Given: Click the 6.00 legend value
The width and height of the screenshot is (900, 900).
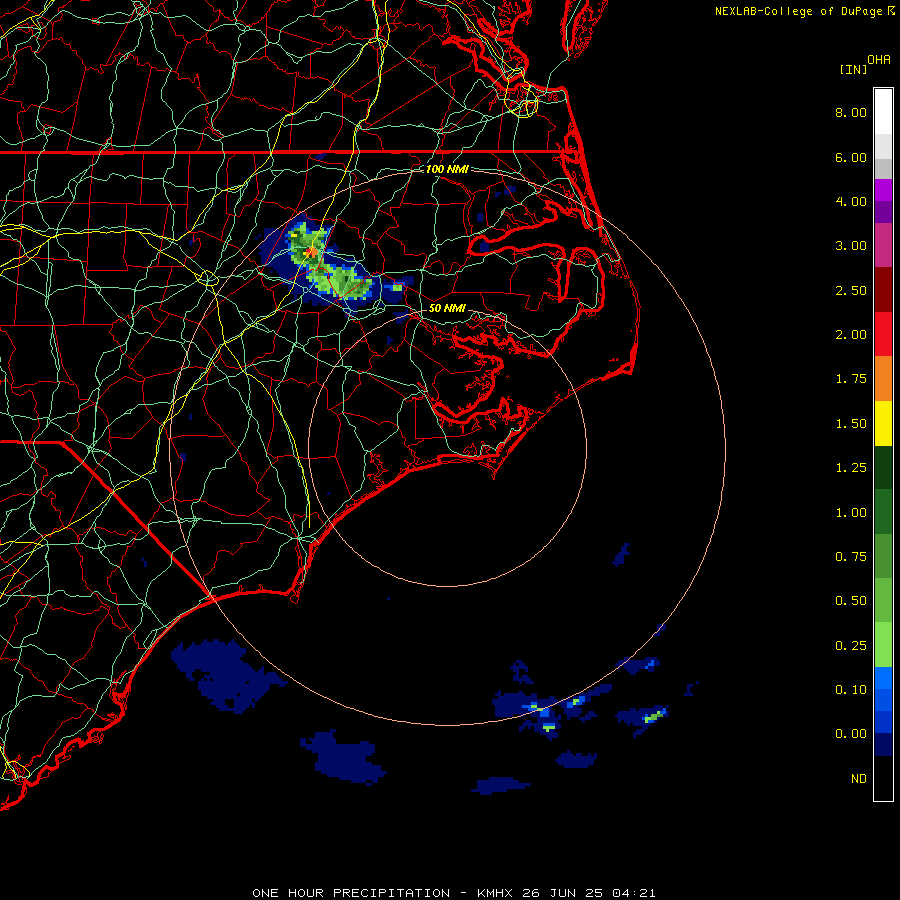Looking at the screenshot, I should (x=851, y=157).
